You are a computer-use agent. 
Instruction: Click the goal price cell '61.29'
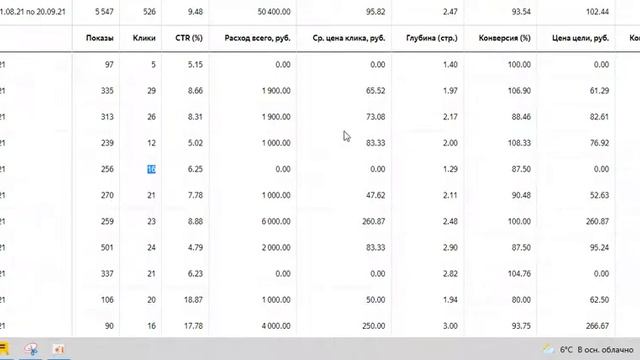point(599,91)
